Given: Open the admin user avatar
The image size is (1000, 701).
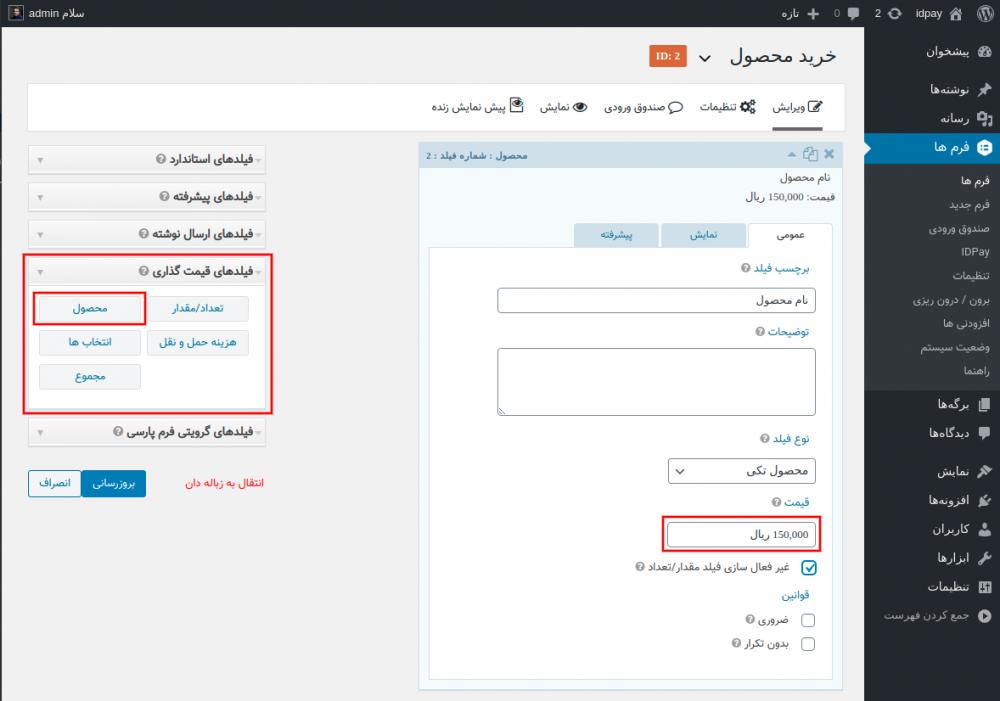Looking at the screenshot, I should coord(16,13).
